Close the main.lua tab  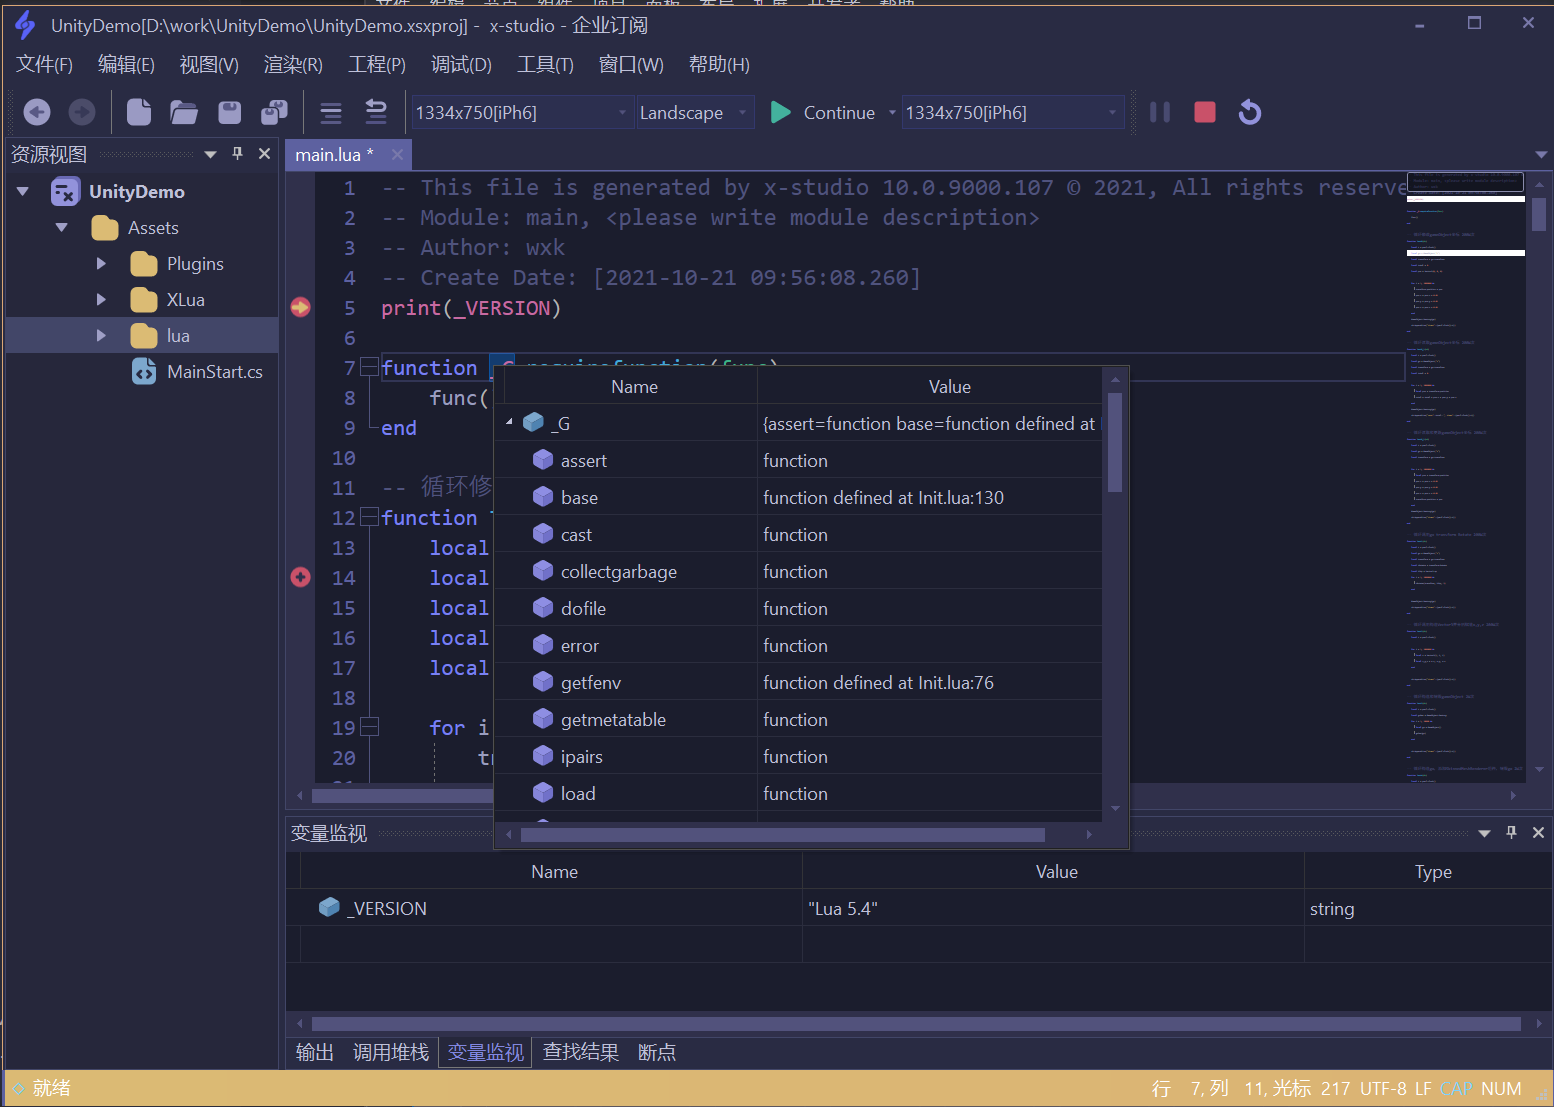point(397,154)
